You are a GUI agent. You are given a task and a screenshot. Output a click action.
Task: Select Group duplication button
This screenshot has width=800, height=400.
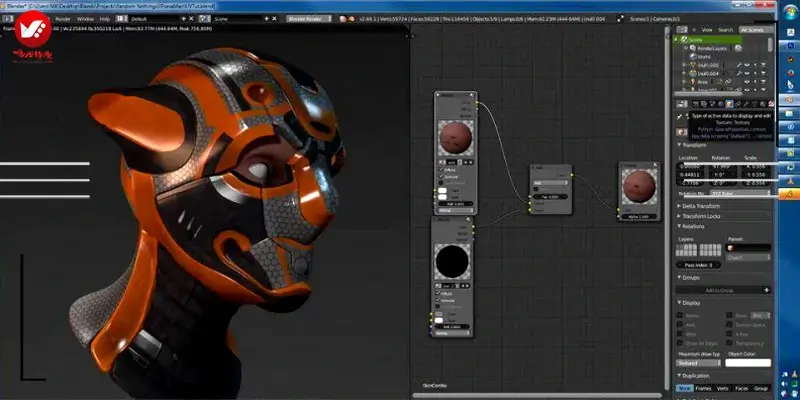761,388
